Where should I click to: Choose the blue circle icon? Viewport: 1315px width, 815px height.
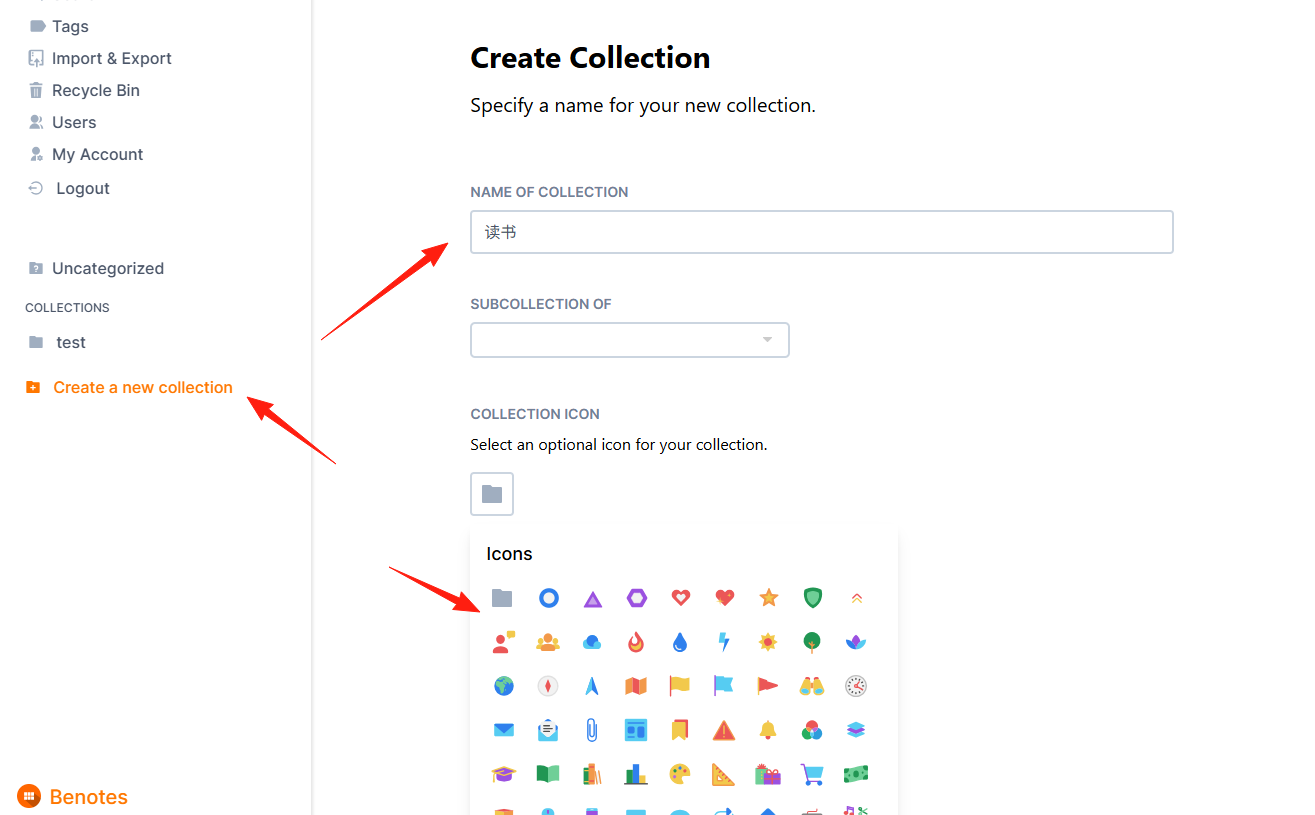pyautogui.click(x=548, y=598)
